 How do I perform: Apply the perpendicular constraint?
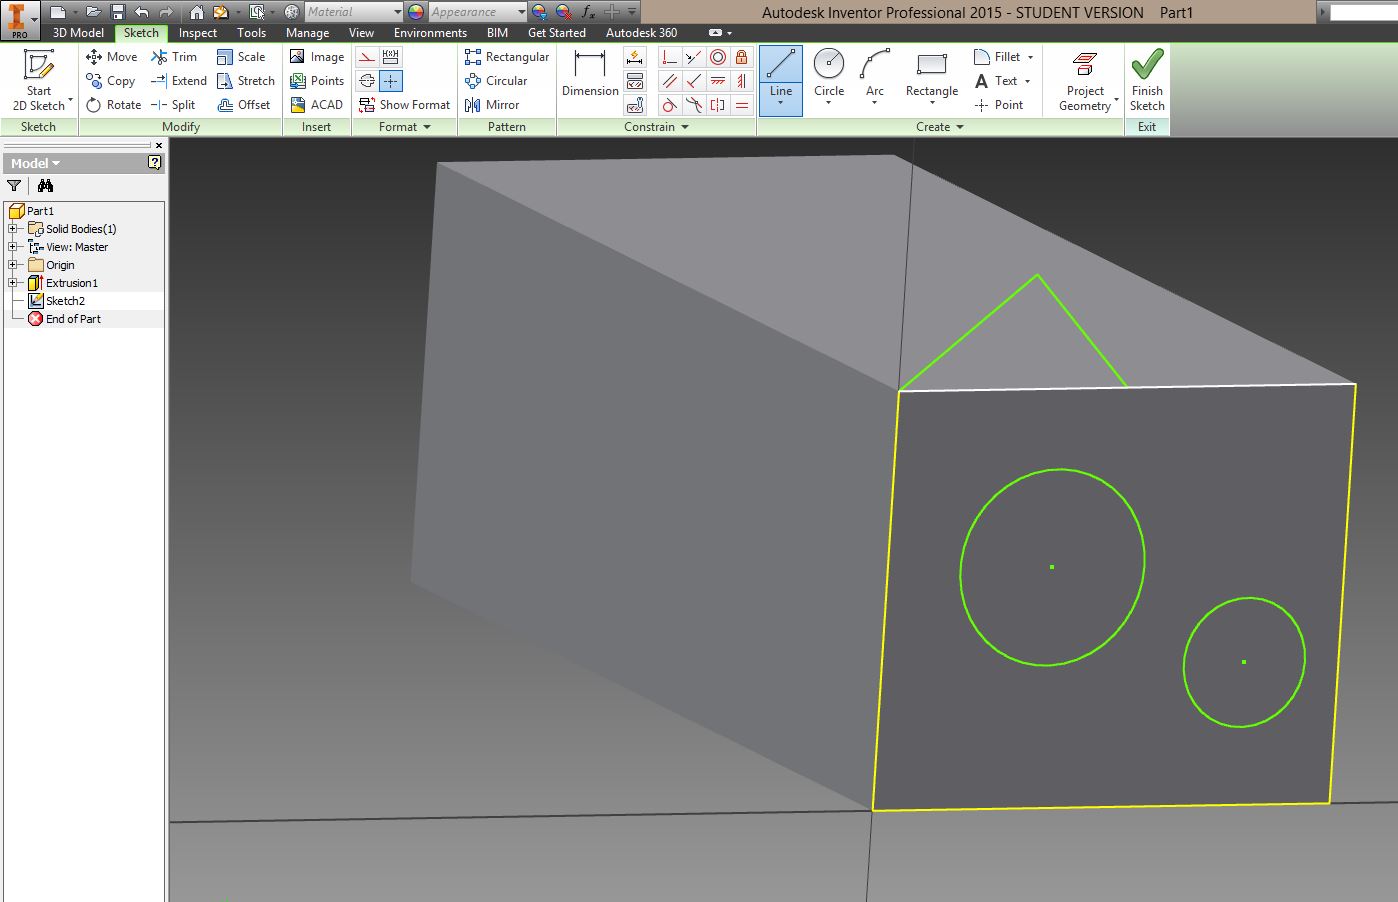(693, 81)
